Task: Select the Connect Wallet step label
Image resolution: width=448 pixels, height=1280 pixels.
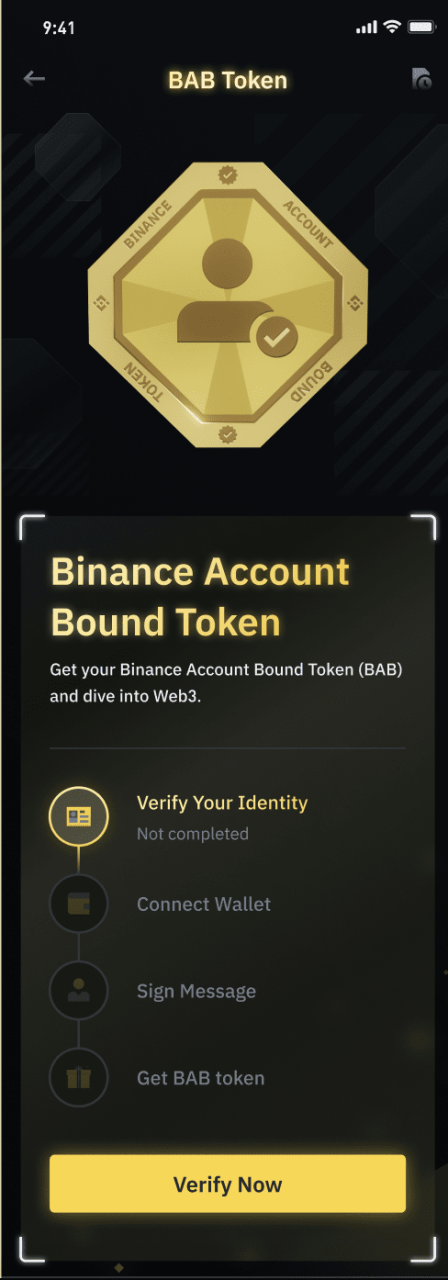Action: 204,904
